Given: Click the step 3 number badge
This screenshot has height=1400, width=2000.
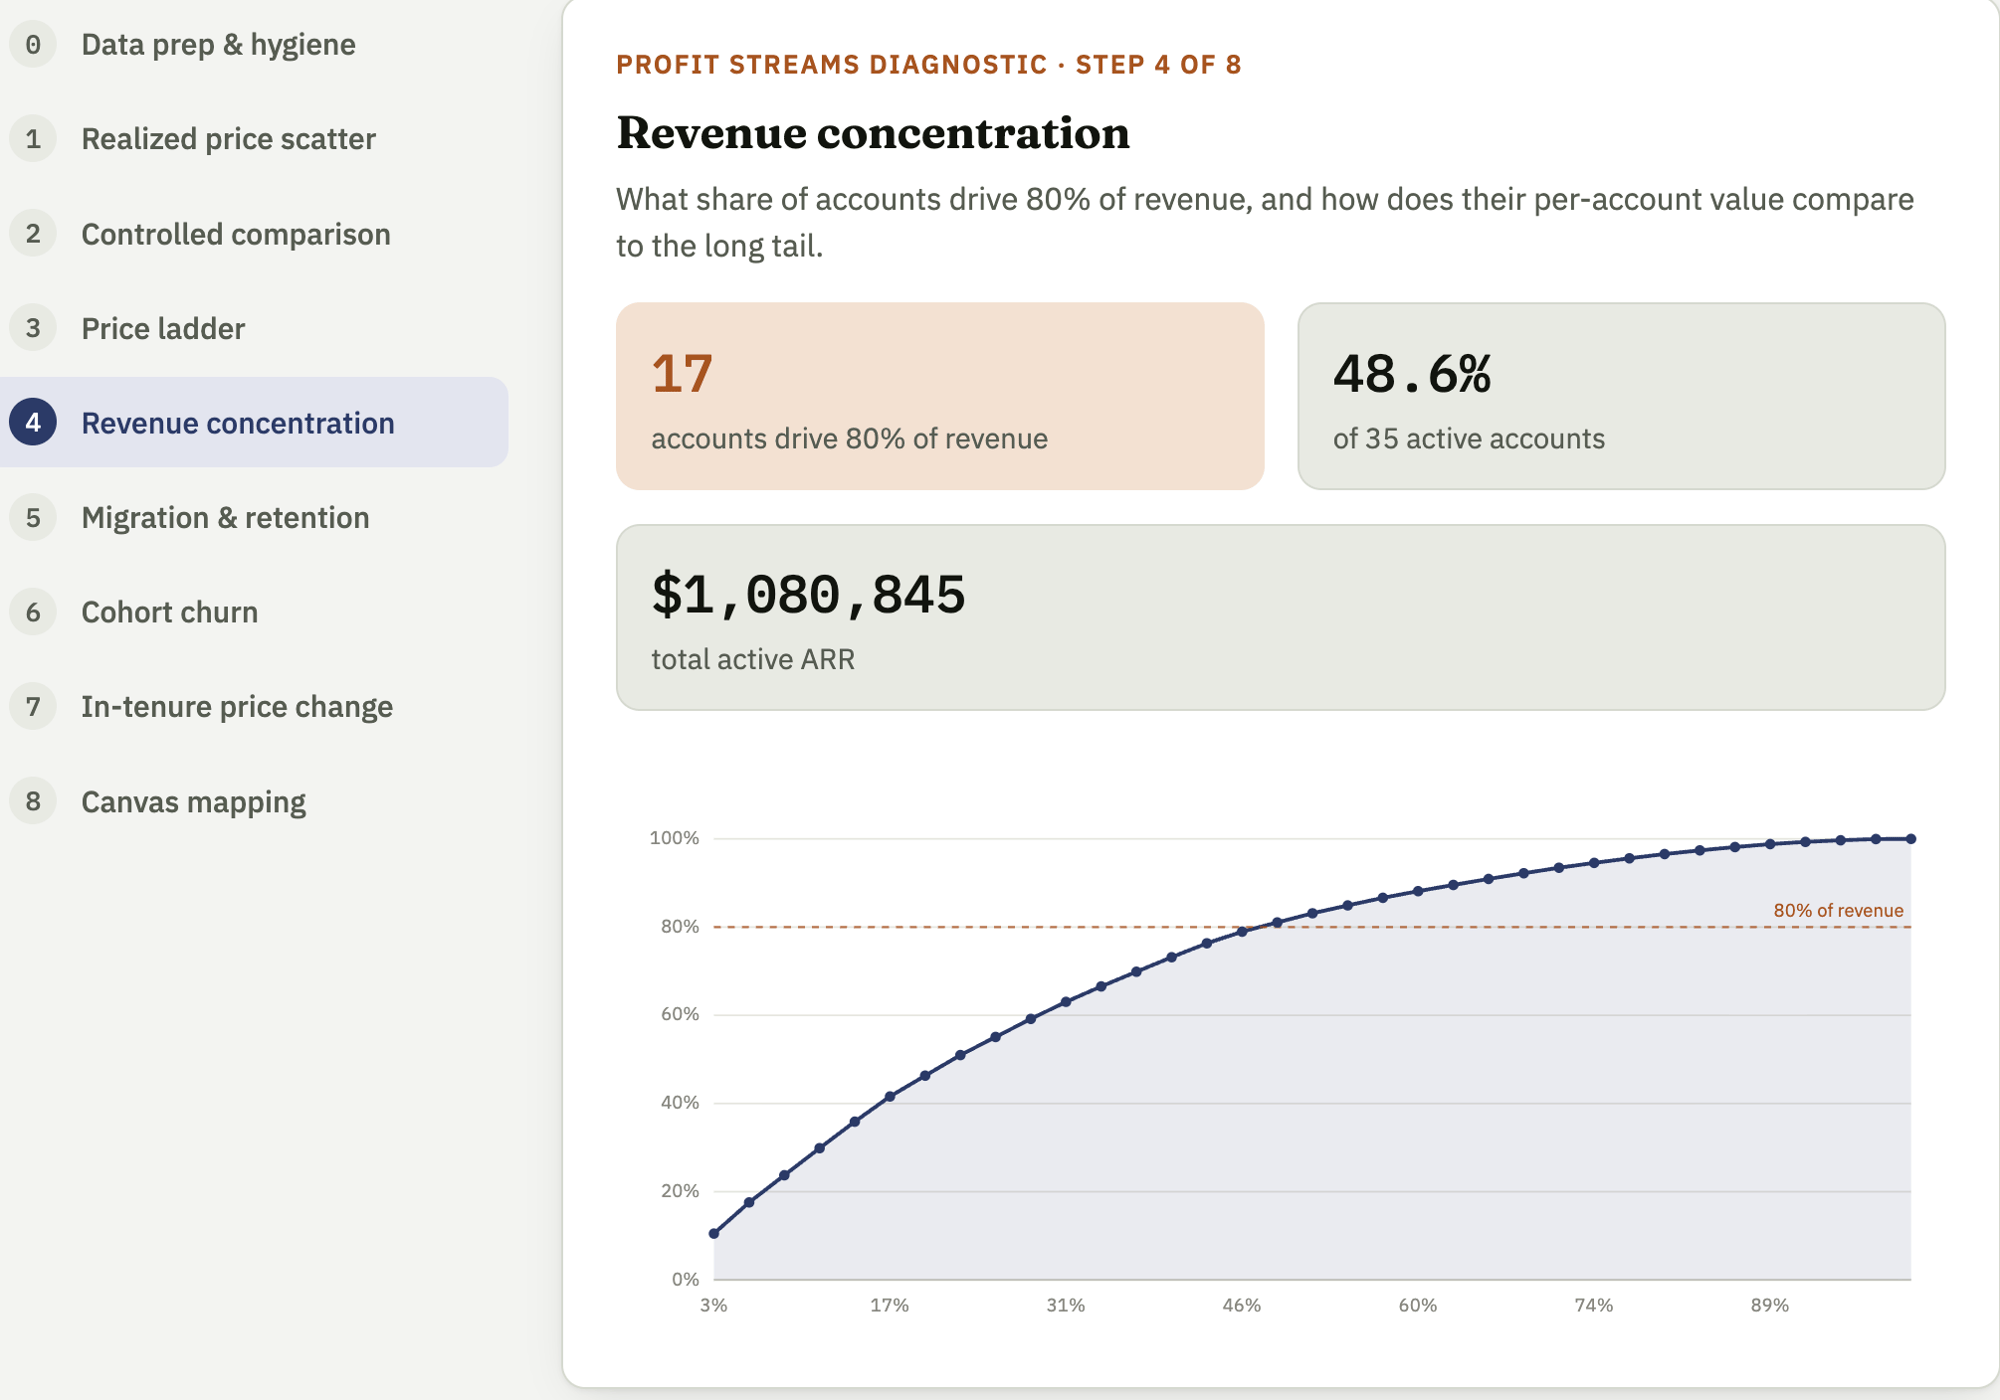Looking at the screenshot, I should click(x=33, y=328).
